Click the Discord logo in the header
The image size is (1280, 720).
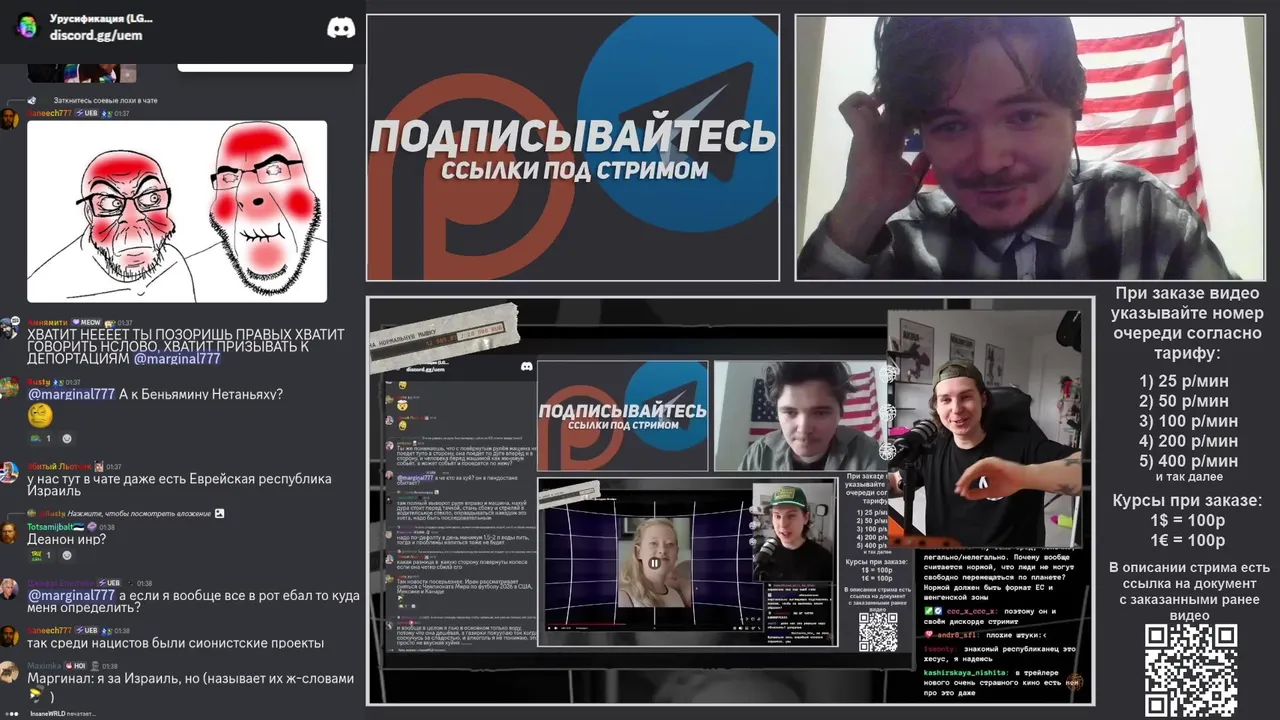[x=341, y=27]
